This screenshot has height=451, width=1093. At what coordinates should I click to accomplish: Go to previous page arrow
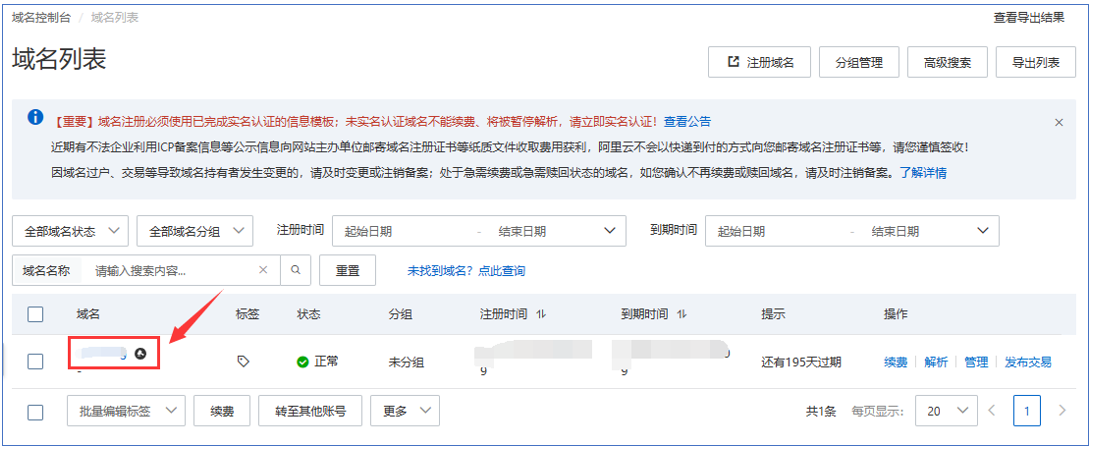(x=992, y=411)
